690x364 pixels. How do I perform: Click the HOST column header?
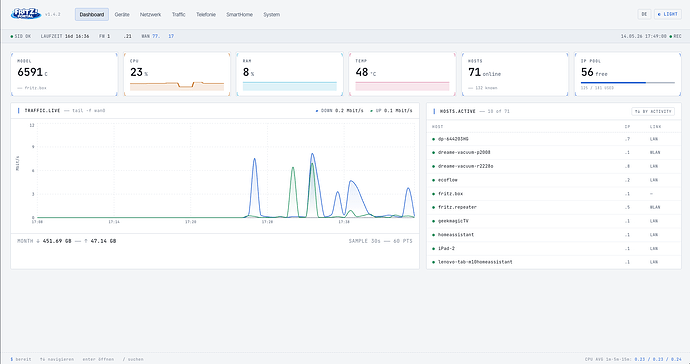click(437, 127)
